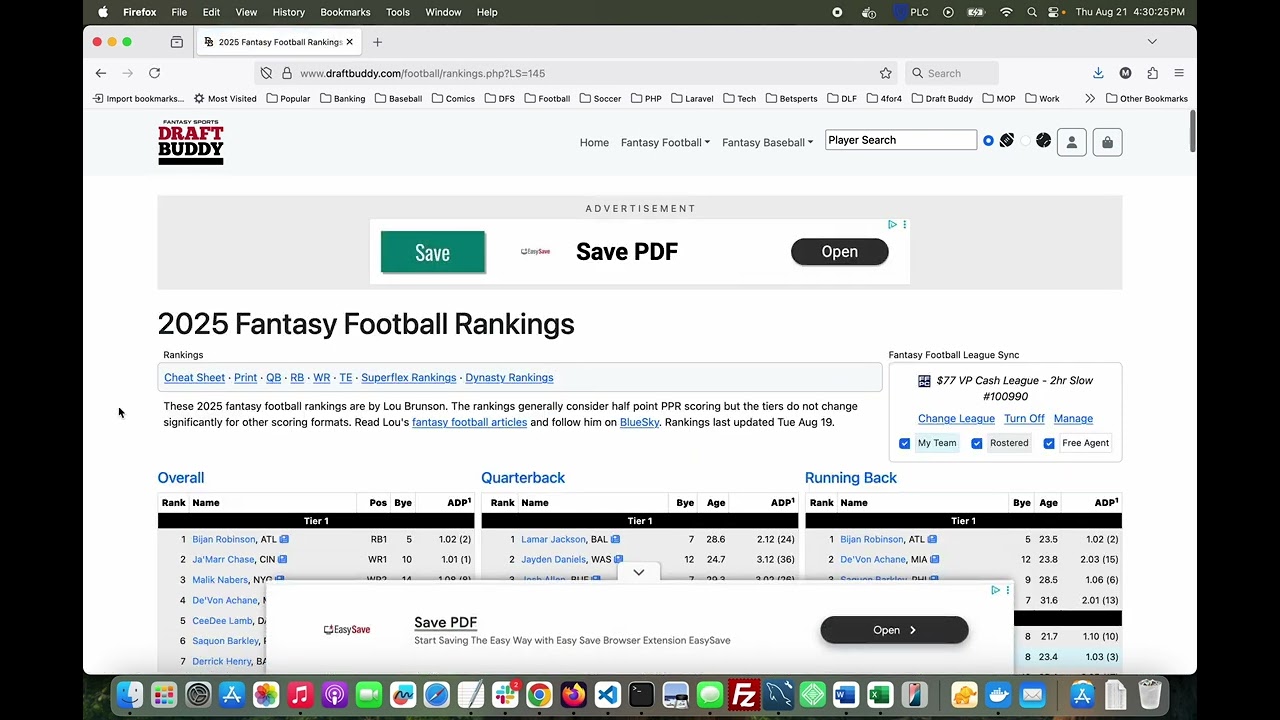
Task: Open the list all tabs chevron
Action: (1152, 42)
